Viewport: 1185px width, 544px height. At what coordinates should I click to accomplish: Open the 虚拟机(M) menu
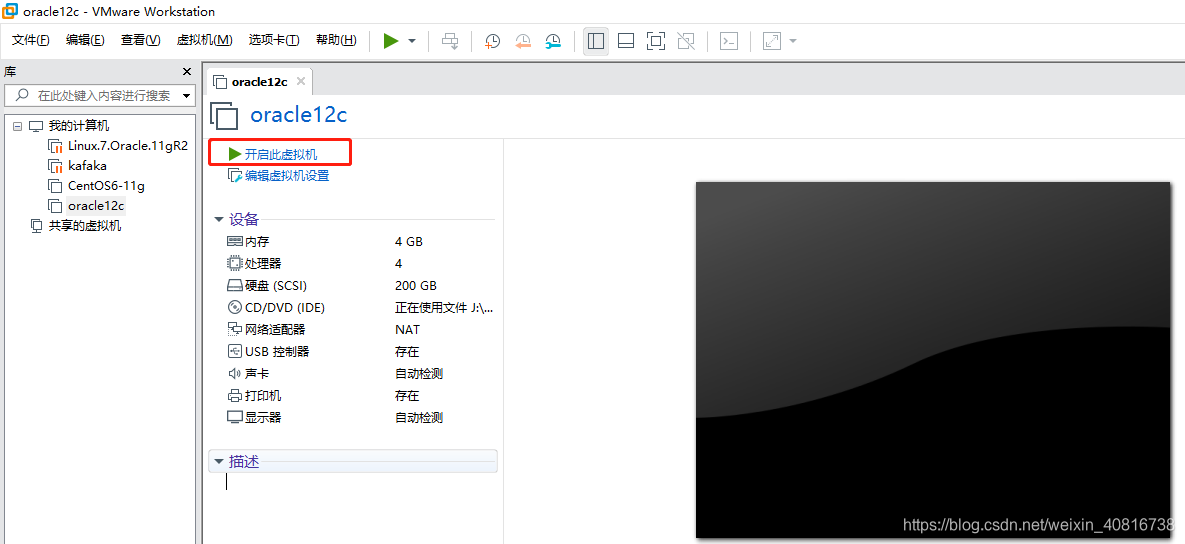pyautogui.click(x=204, y=40)
